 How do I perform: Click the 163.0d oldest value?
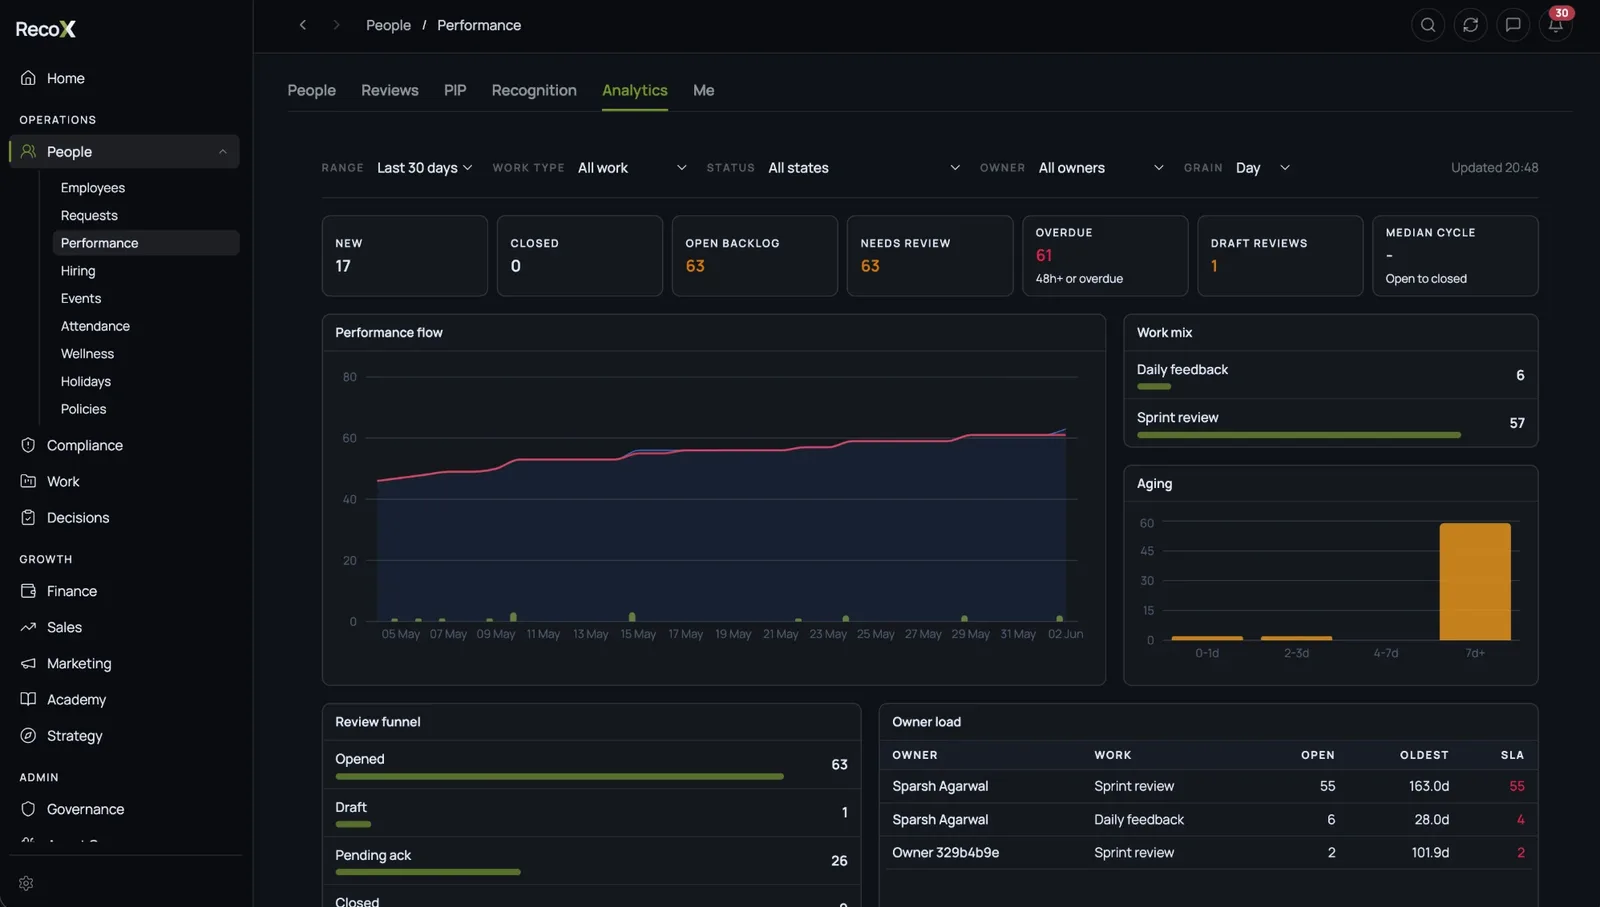click(1429, 786)
